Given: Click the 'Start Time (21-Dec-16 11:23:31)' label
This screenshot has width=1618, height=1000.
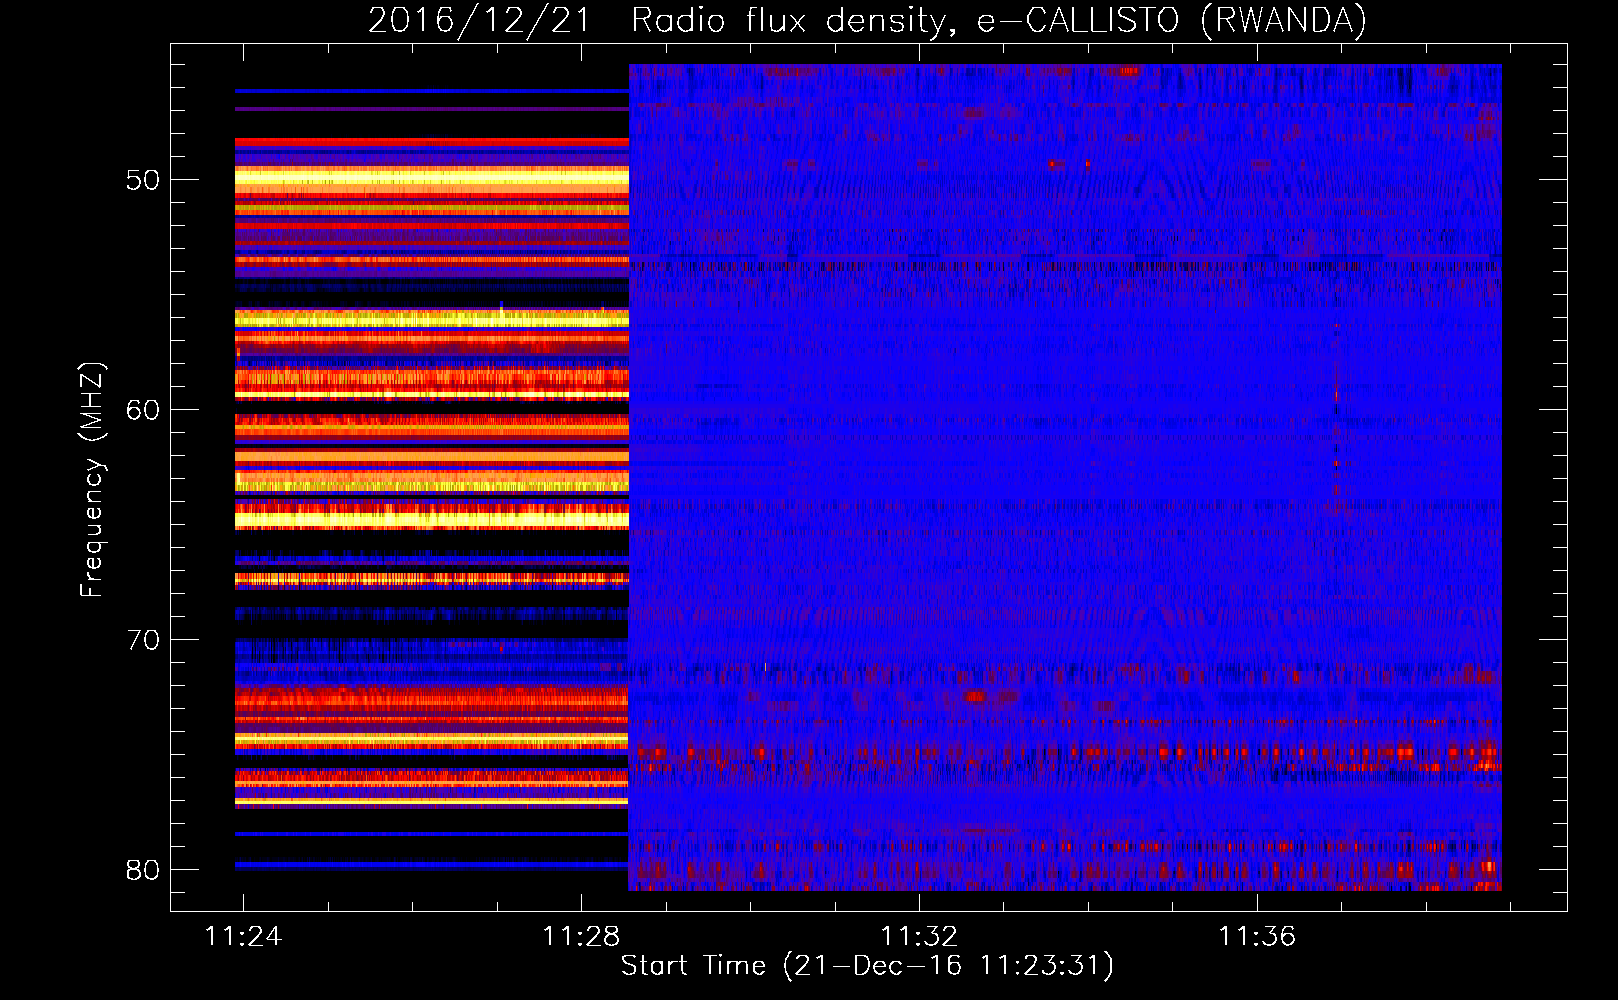Looking at the screenshot, I should (x=867, y=966).
